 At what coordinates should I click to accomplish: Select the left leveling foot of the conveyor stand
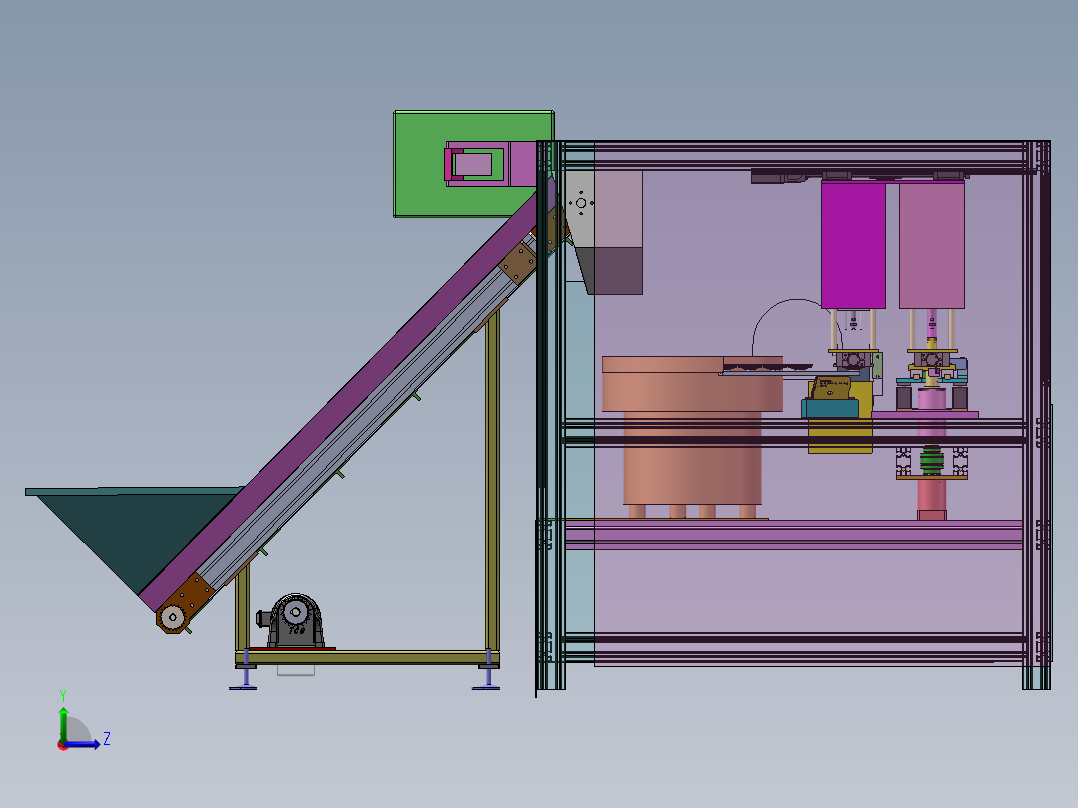[245, 670]
